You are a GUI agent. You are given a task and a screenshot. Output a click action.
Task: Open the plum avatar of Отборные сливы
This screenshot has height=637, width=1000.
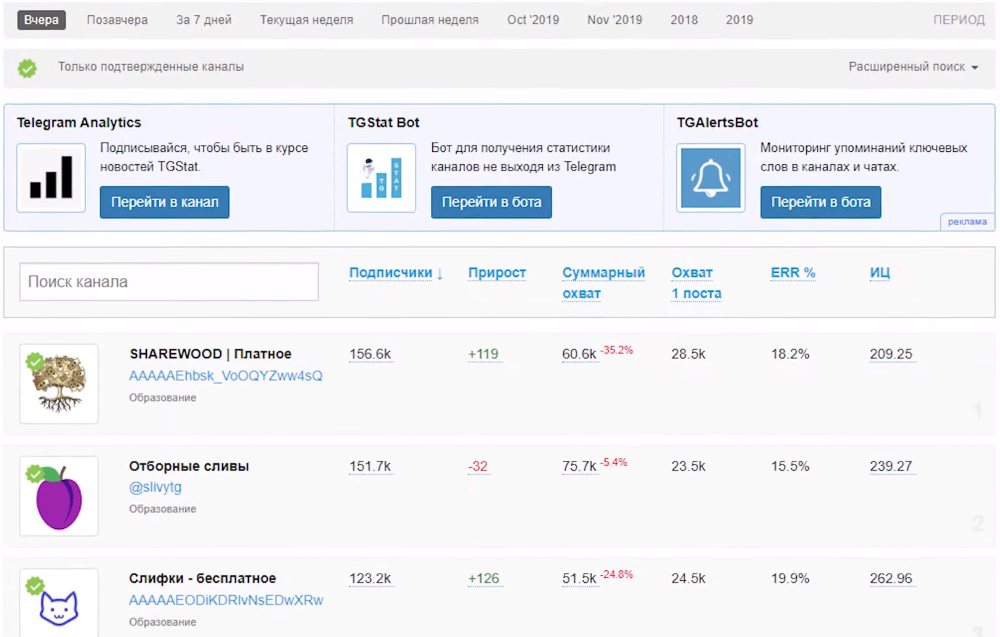coord(59,496)
